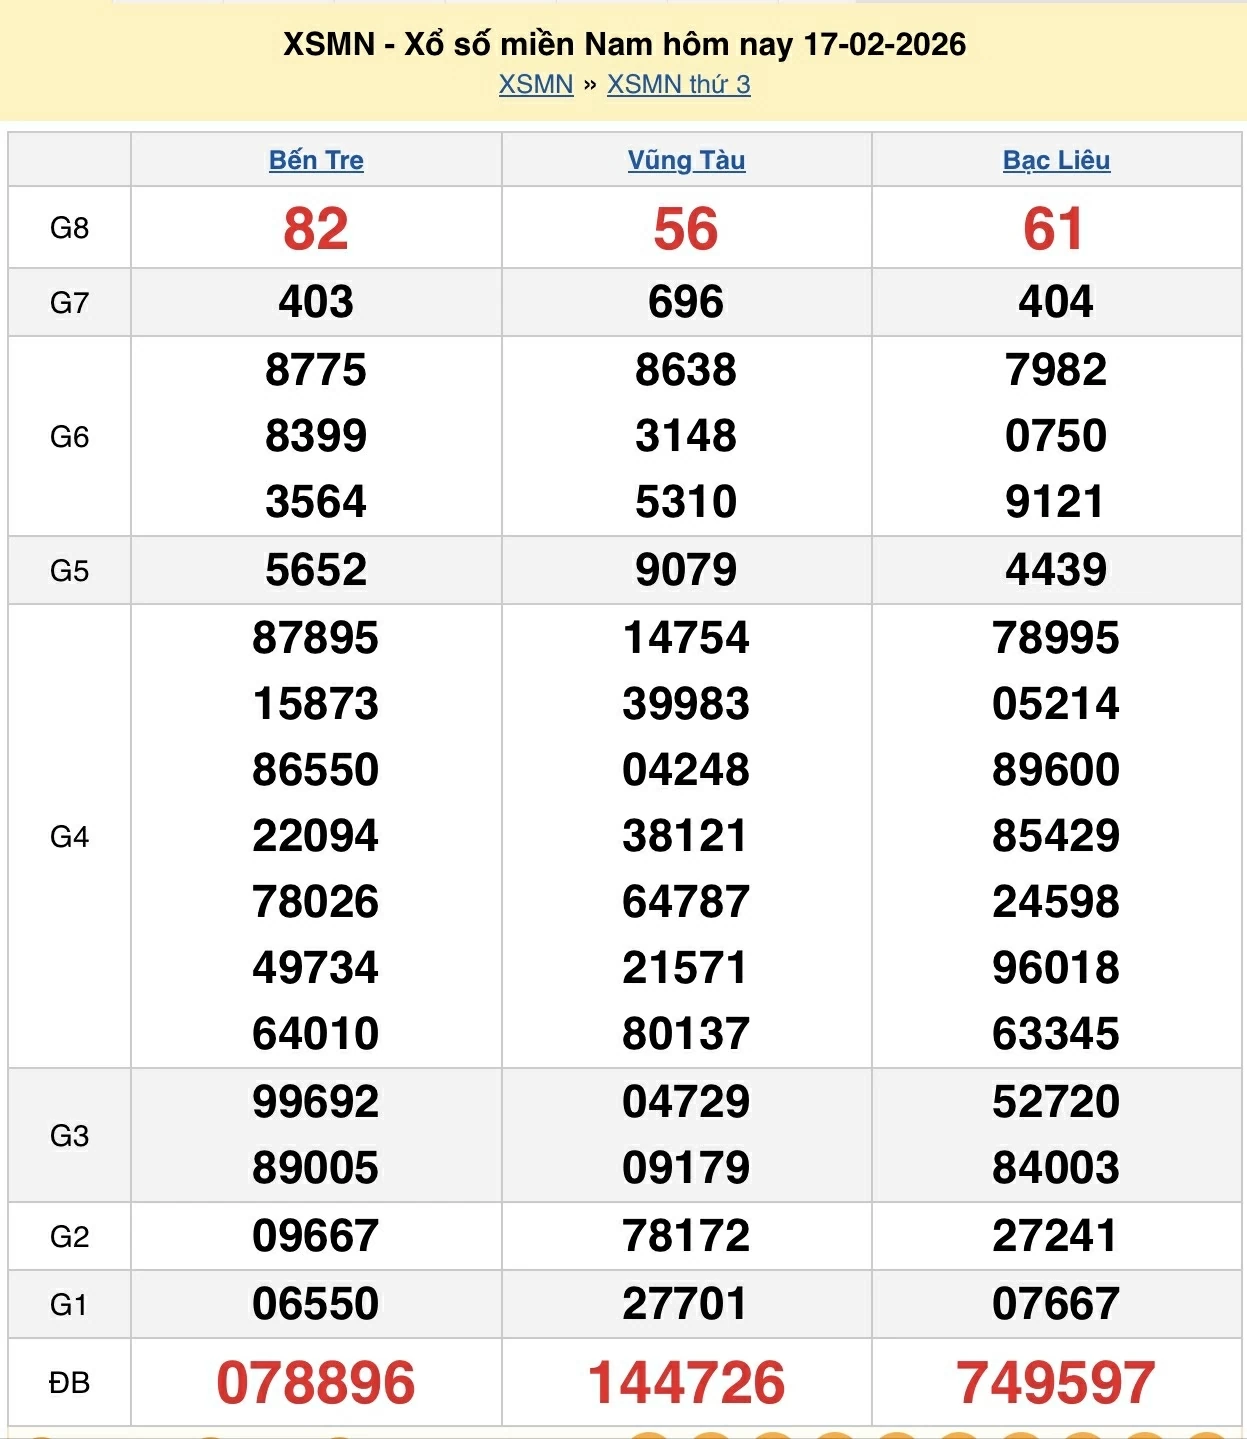Click G7 result 696 for Vũng Tàu
The image size is (1247, 1439).
pyautogui.click(x=686, y=302)
